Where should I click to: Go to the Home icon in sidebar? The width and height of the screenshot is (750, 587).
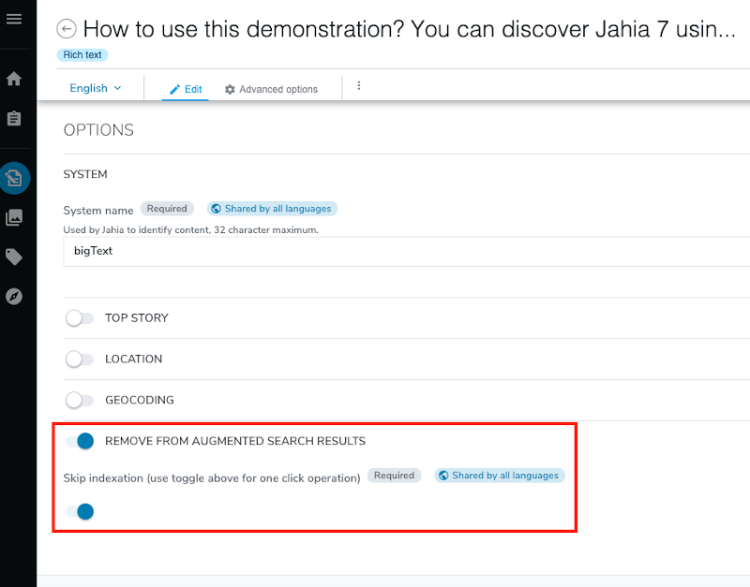click(x=14, y=78)
